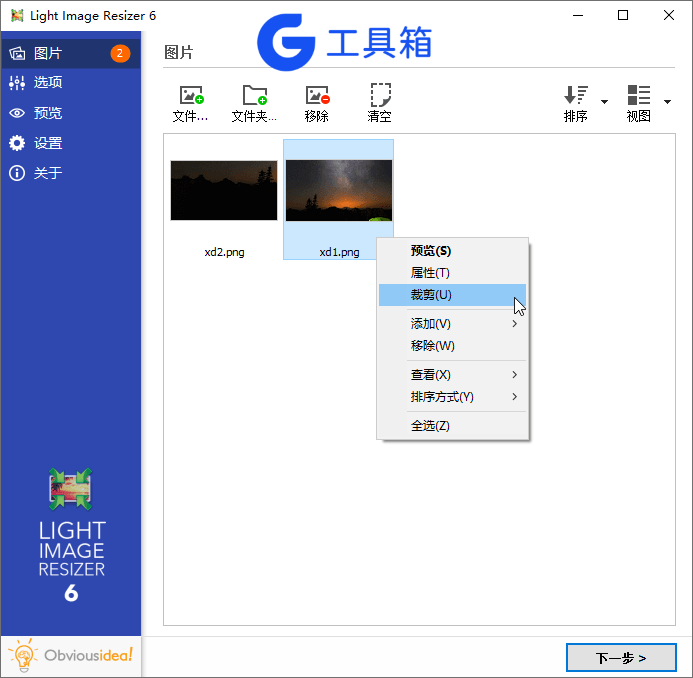Click the xd2.png file name
Screen dimensions: 693x678
click(x=225, y=252)
